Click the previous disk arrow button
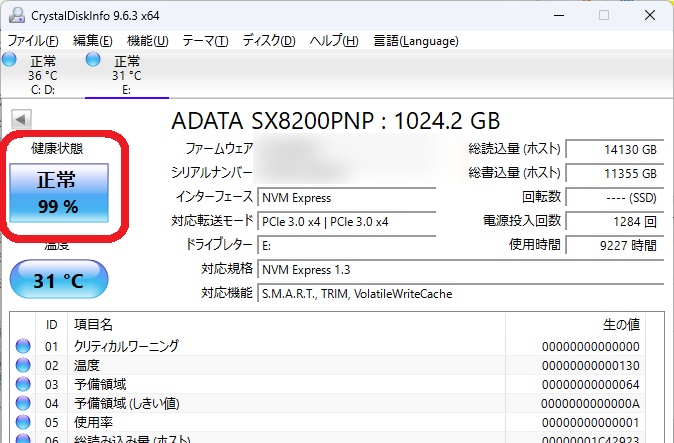Viewport: 674px width, 443px height. (x=21, y=119)
